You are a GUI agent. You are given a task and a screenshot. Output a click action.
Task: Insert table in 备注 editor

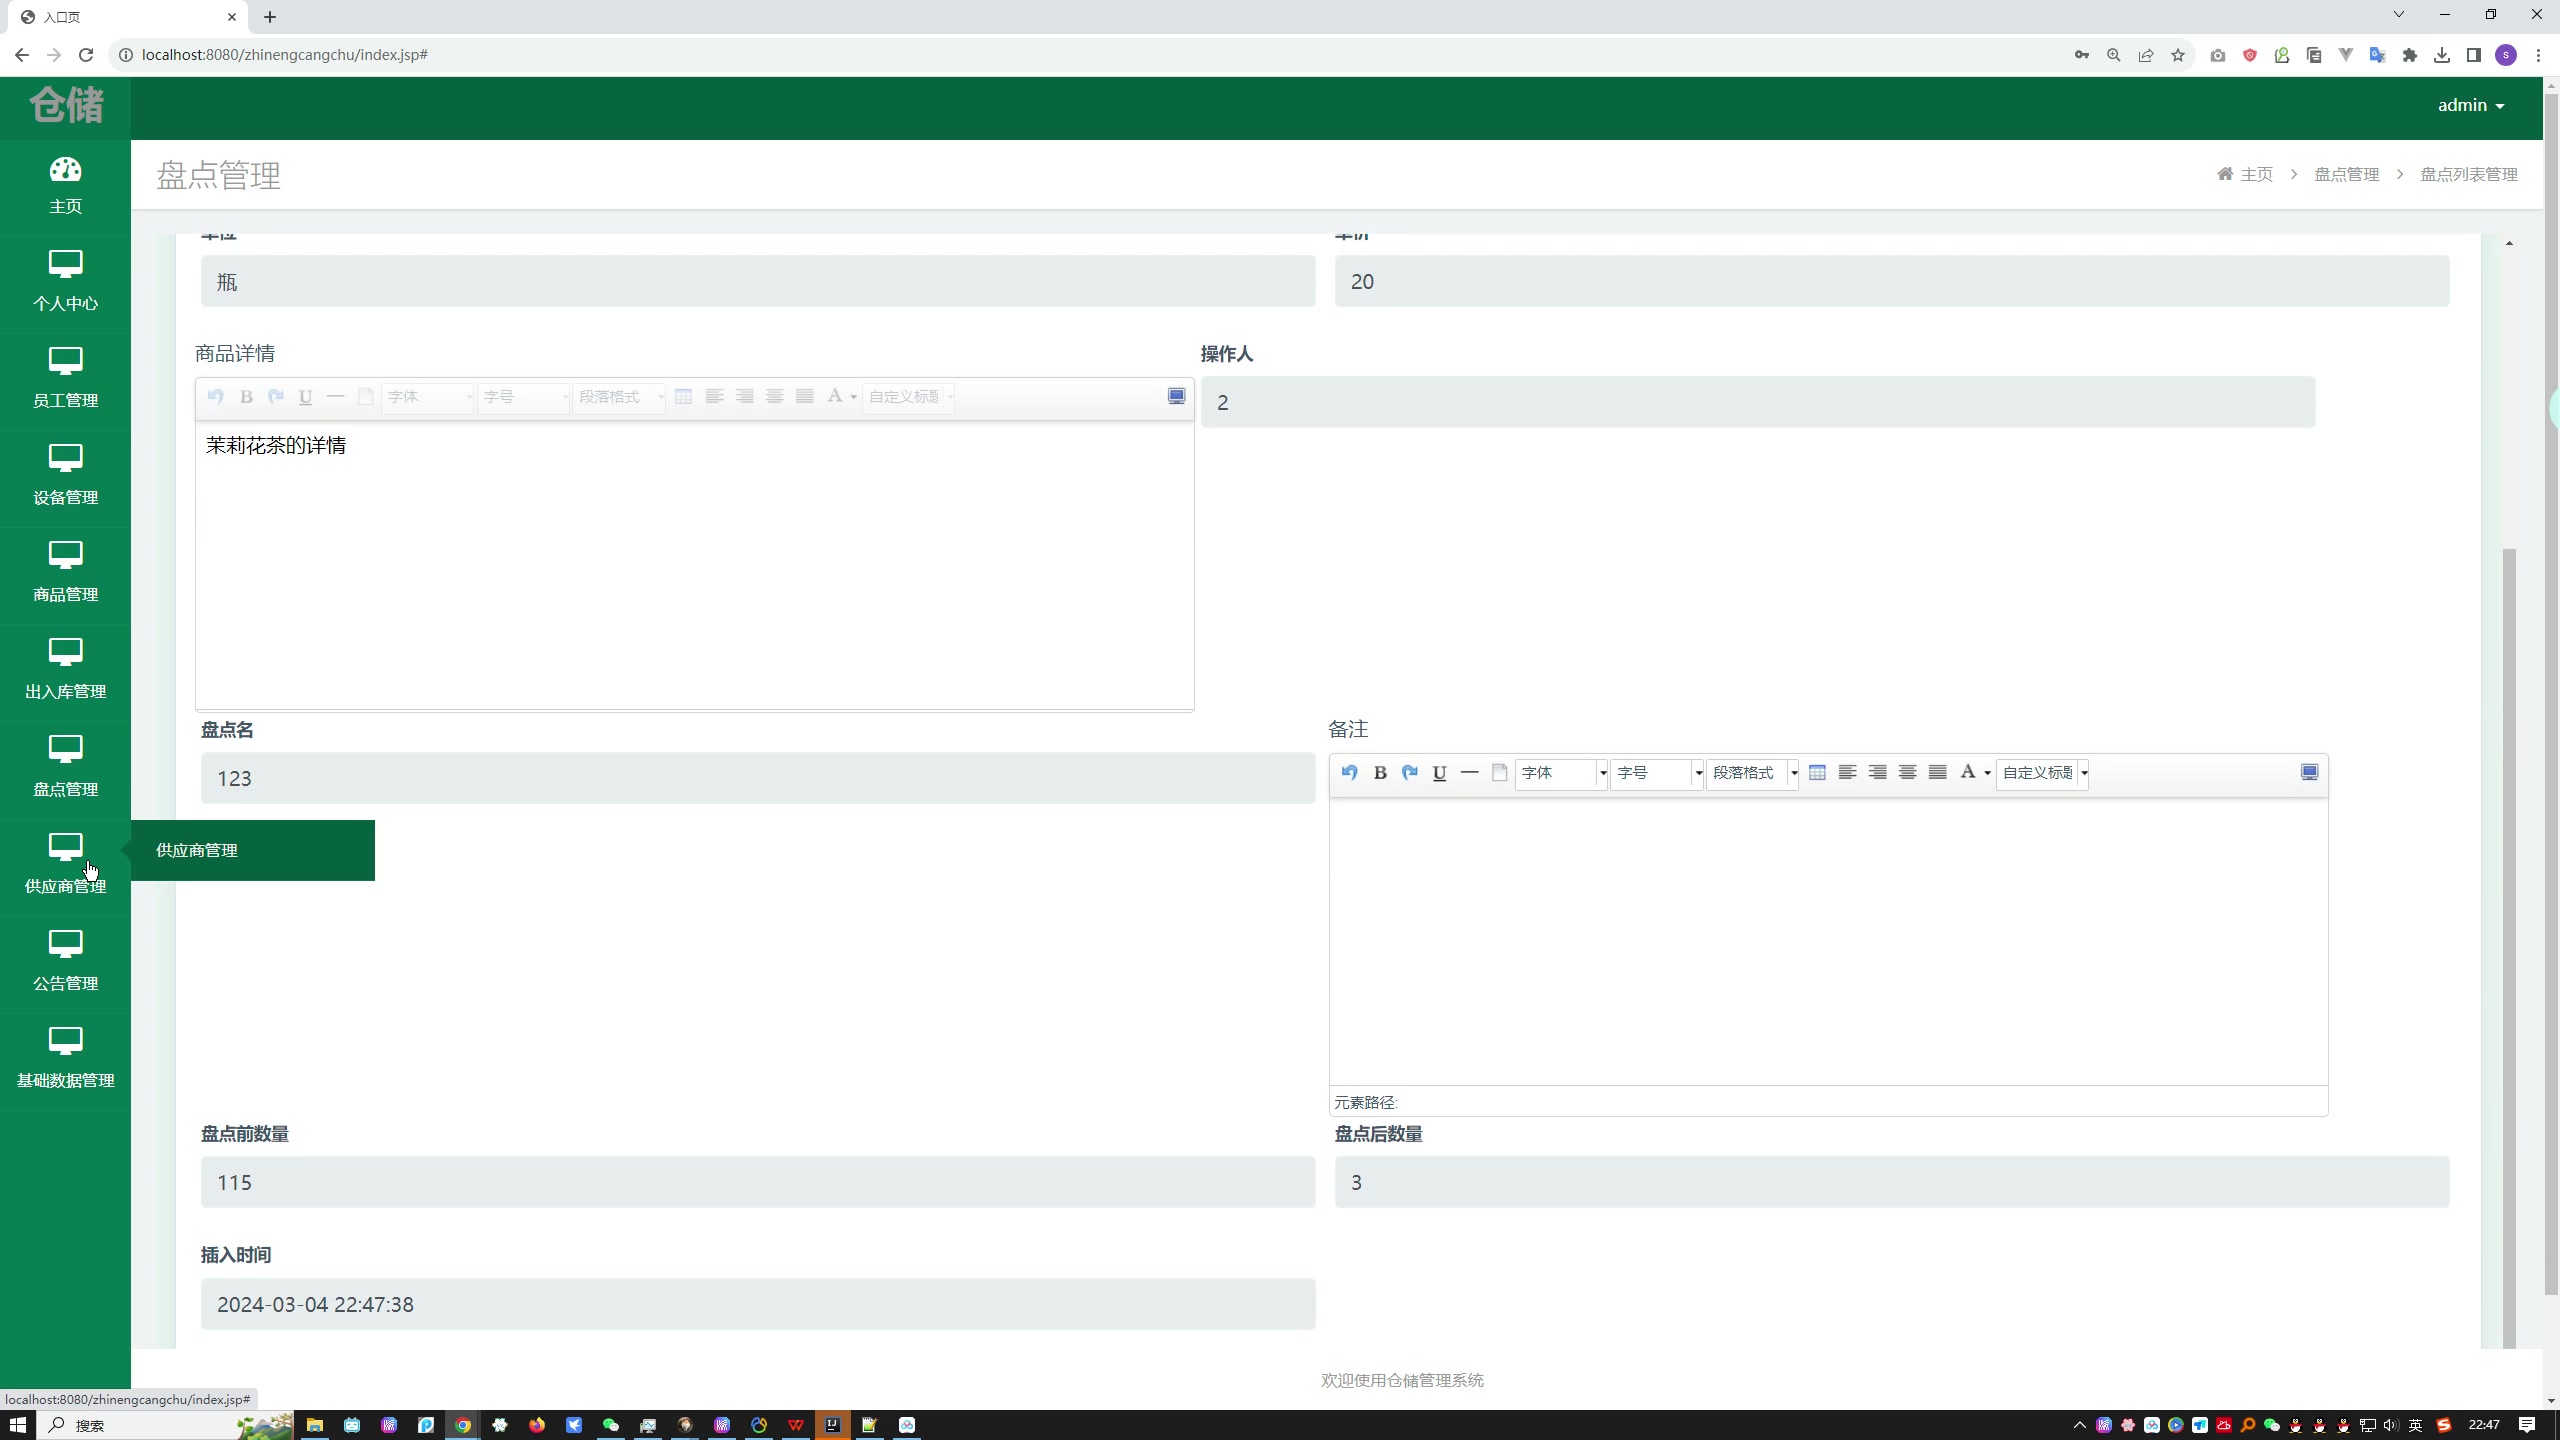coord(1817,772)
